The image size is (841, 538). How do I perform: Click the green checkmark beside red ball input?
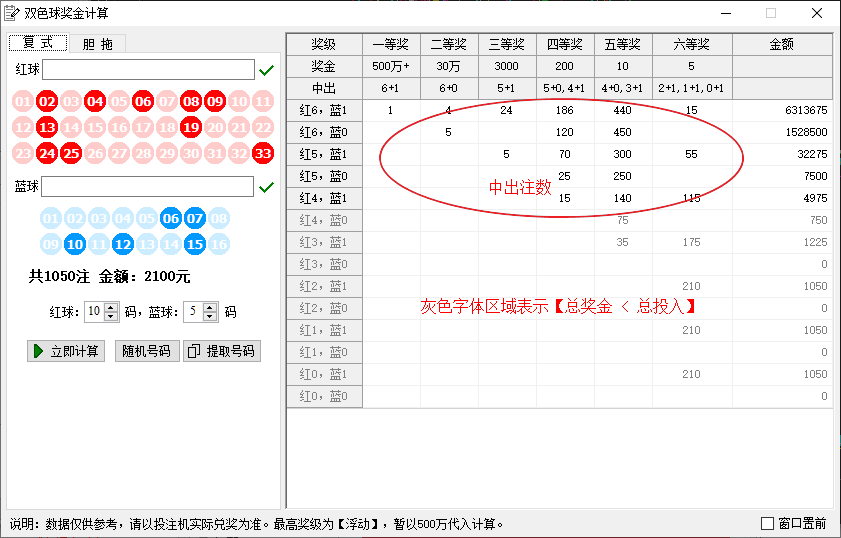tap(266, 70)
